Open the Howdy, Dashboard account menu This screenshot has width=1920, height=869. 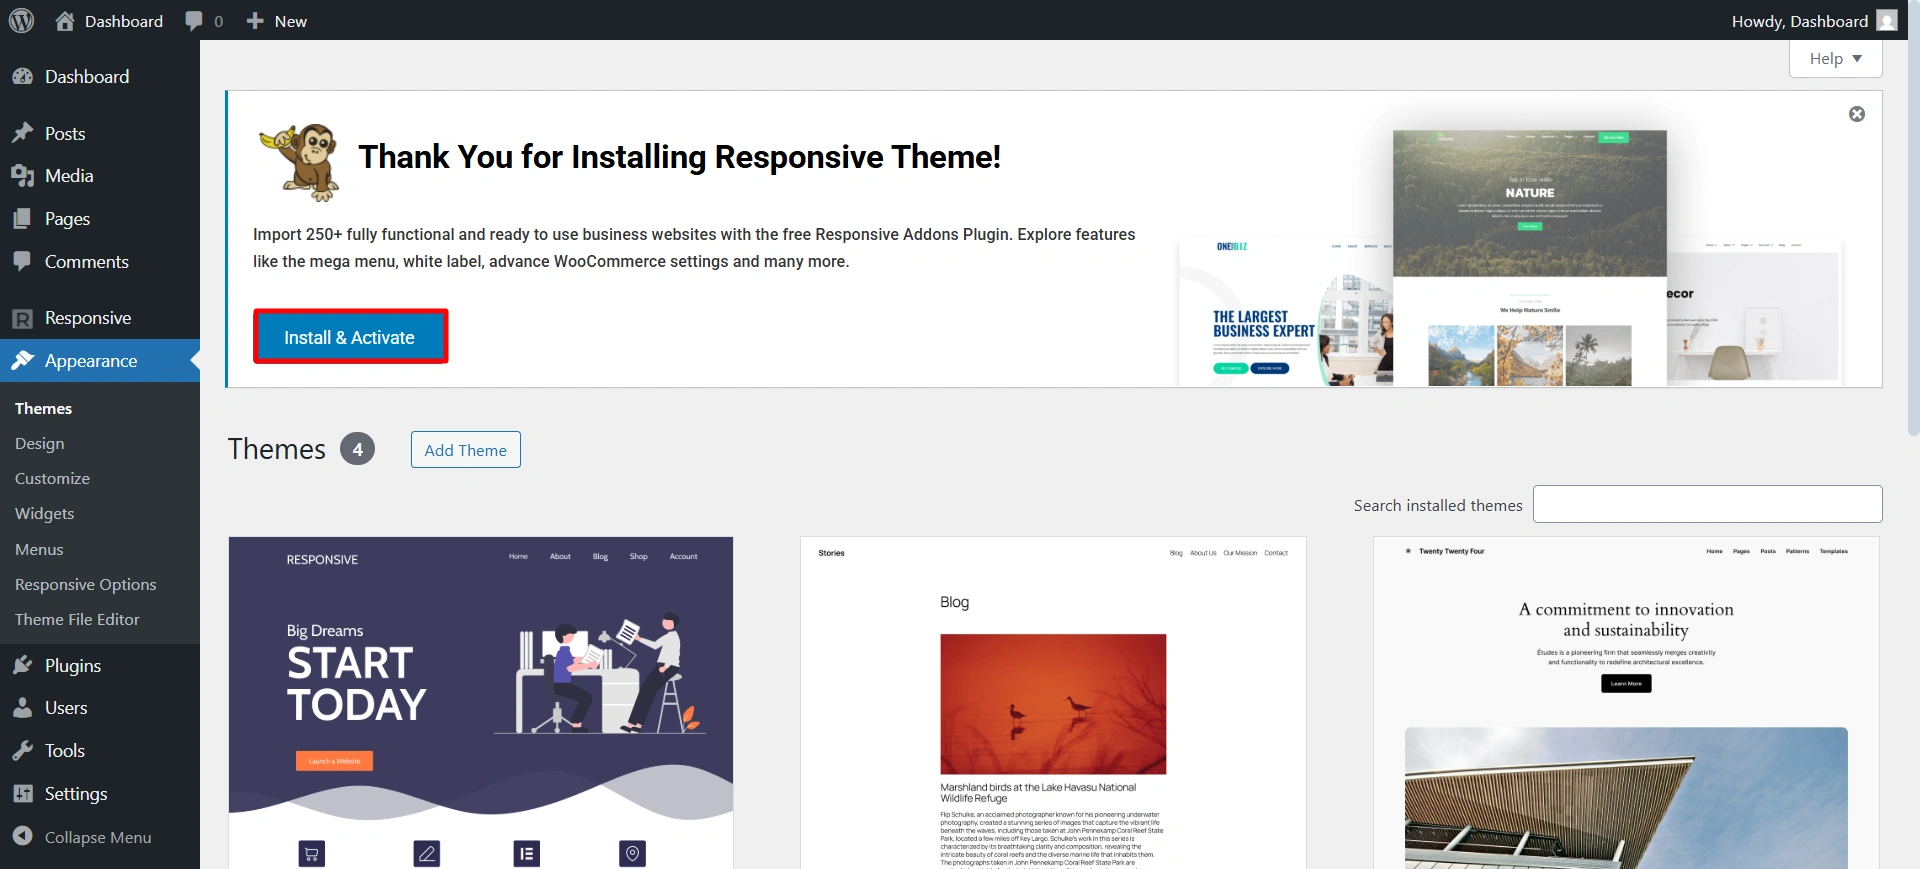coord(1813,21)
